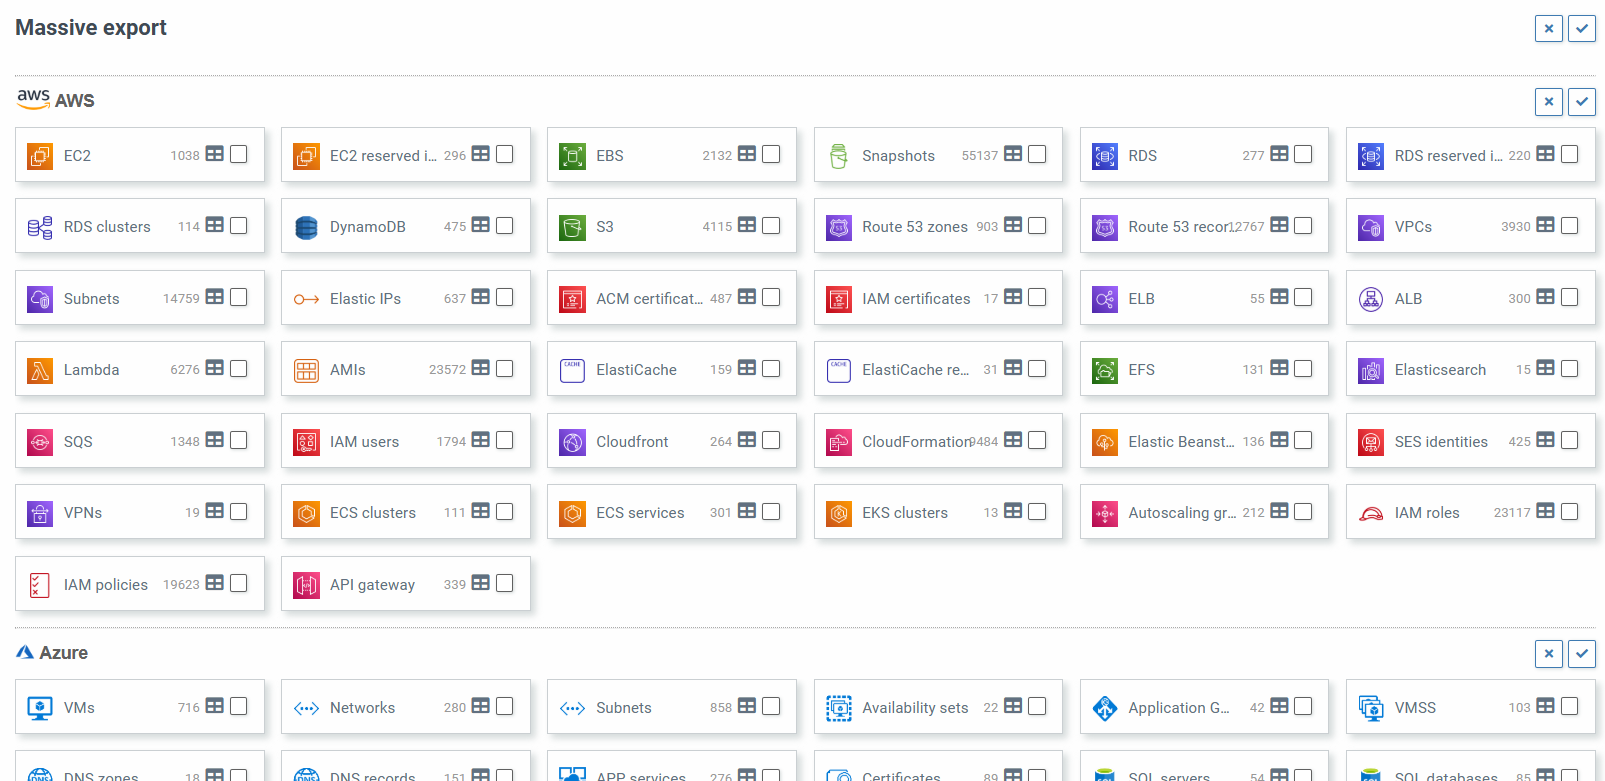
Task: Click the Azure VMSS icon
Action: click(x=1371, y=708)
